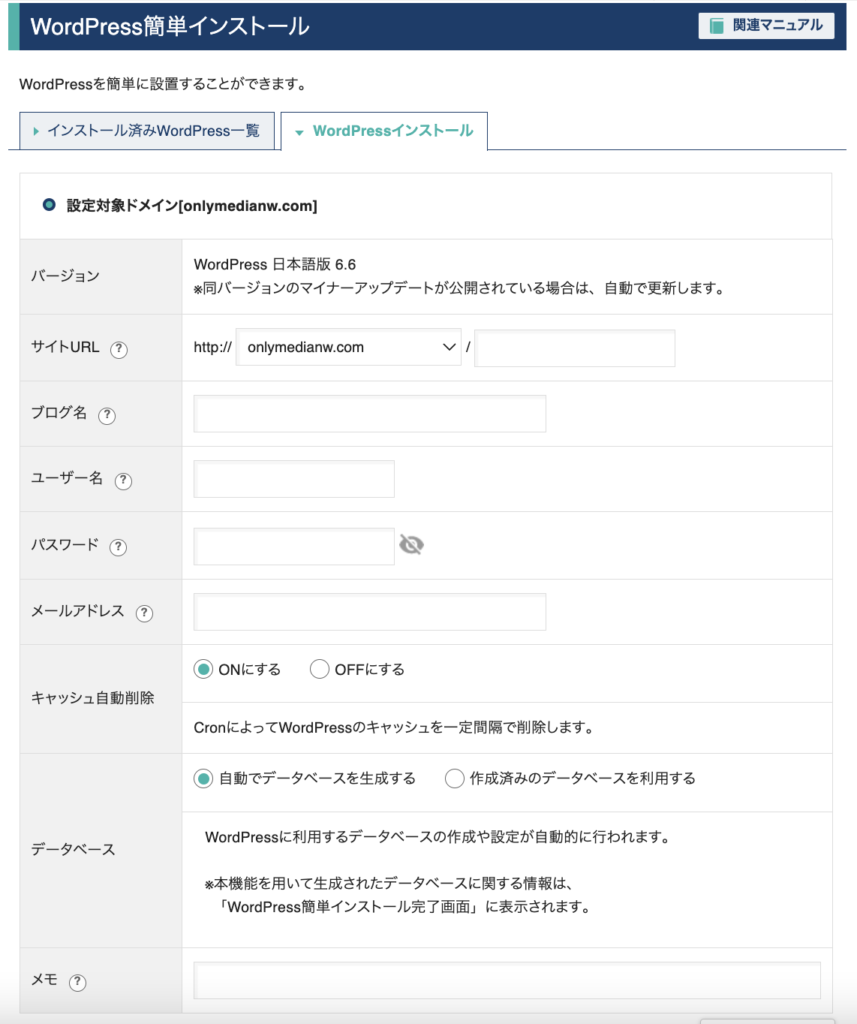The width and height of the screenshot is (857, 1024).
Task: Switch to インストール済みWordPress一覧 tab
Action: pos(146,131)
